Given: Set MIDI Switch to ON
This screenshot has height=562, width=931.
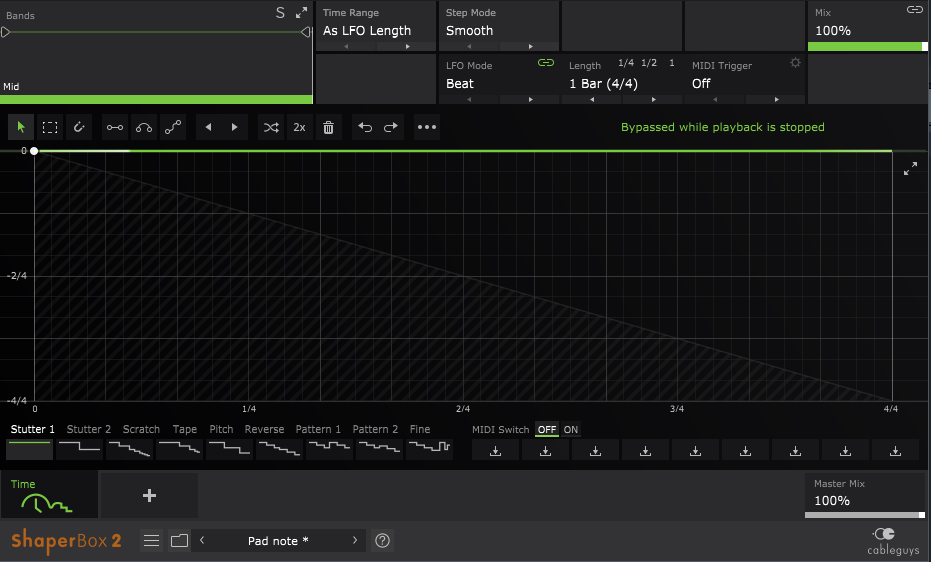Looking at the screenshot, I should click(571, 430).
